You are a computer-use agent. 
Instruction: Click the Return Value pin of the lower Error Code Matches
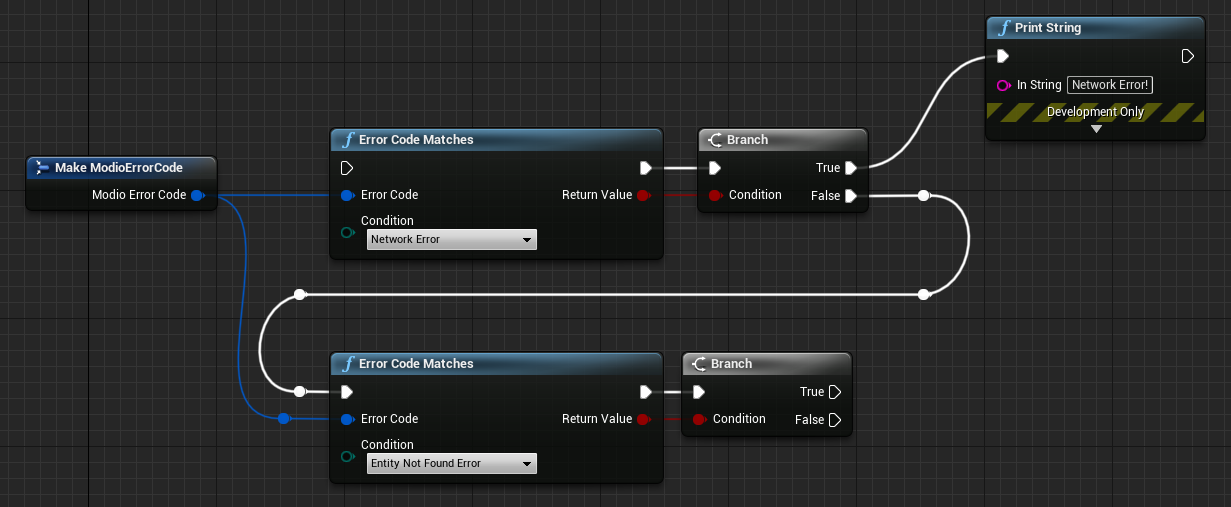click(644, 419)
